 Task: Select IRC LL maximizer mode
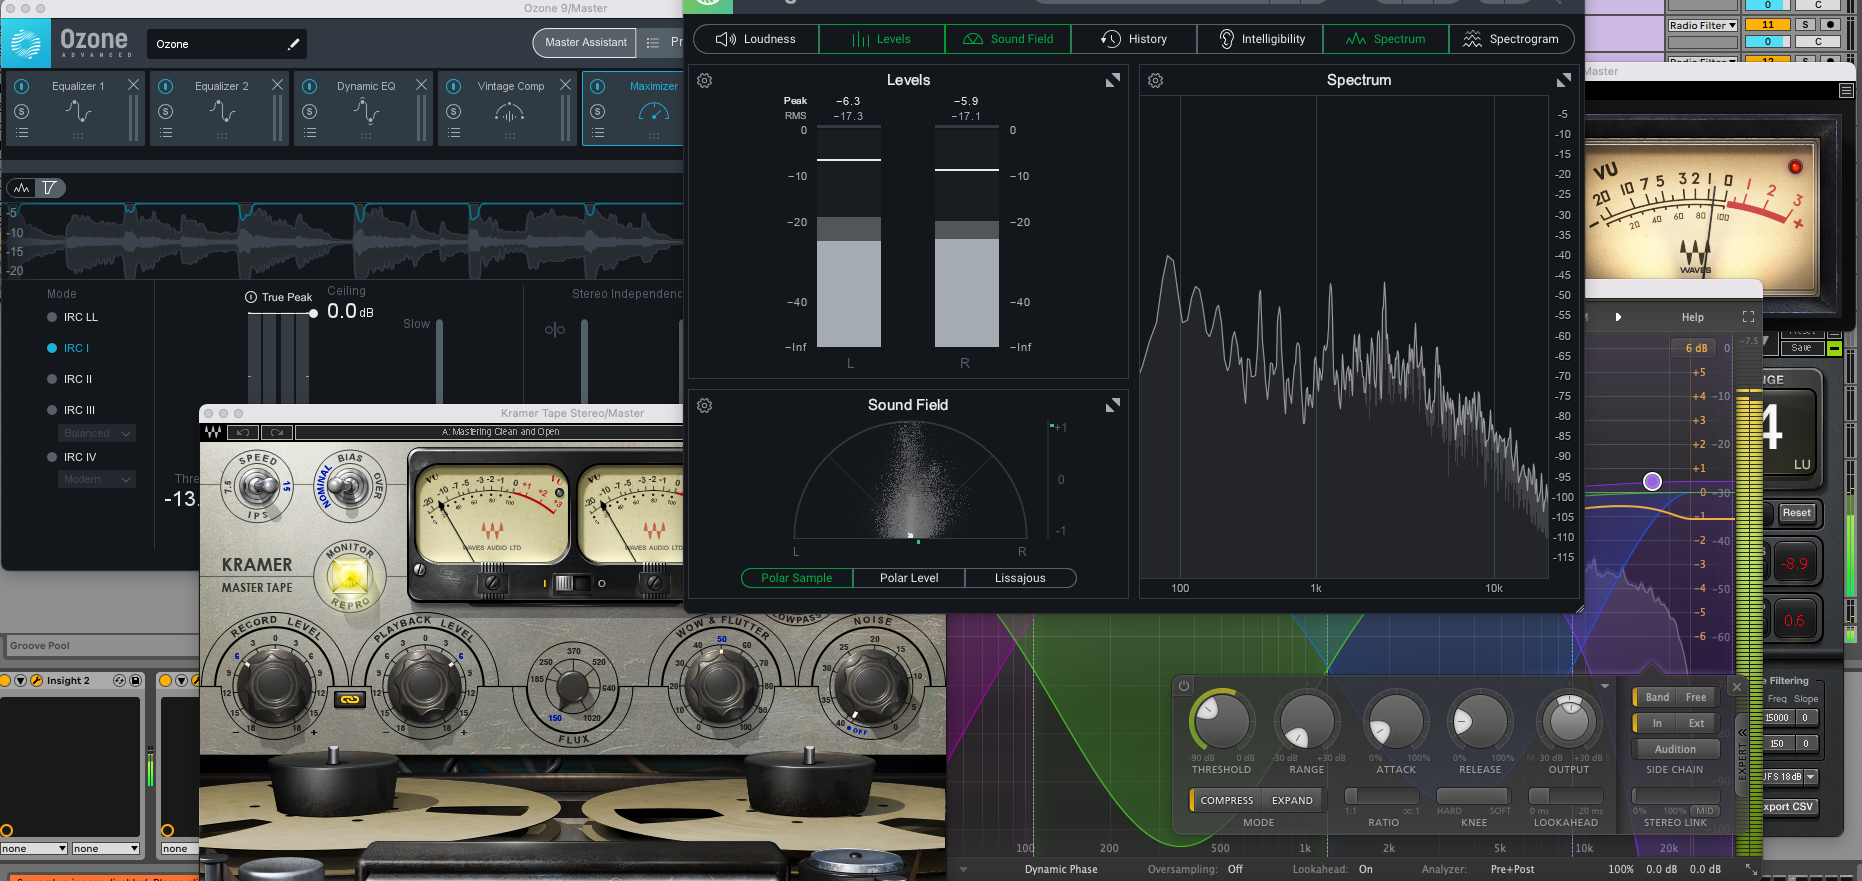click(x=72, y=317)
